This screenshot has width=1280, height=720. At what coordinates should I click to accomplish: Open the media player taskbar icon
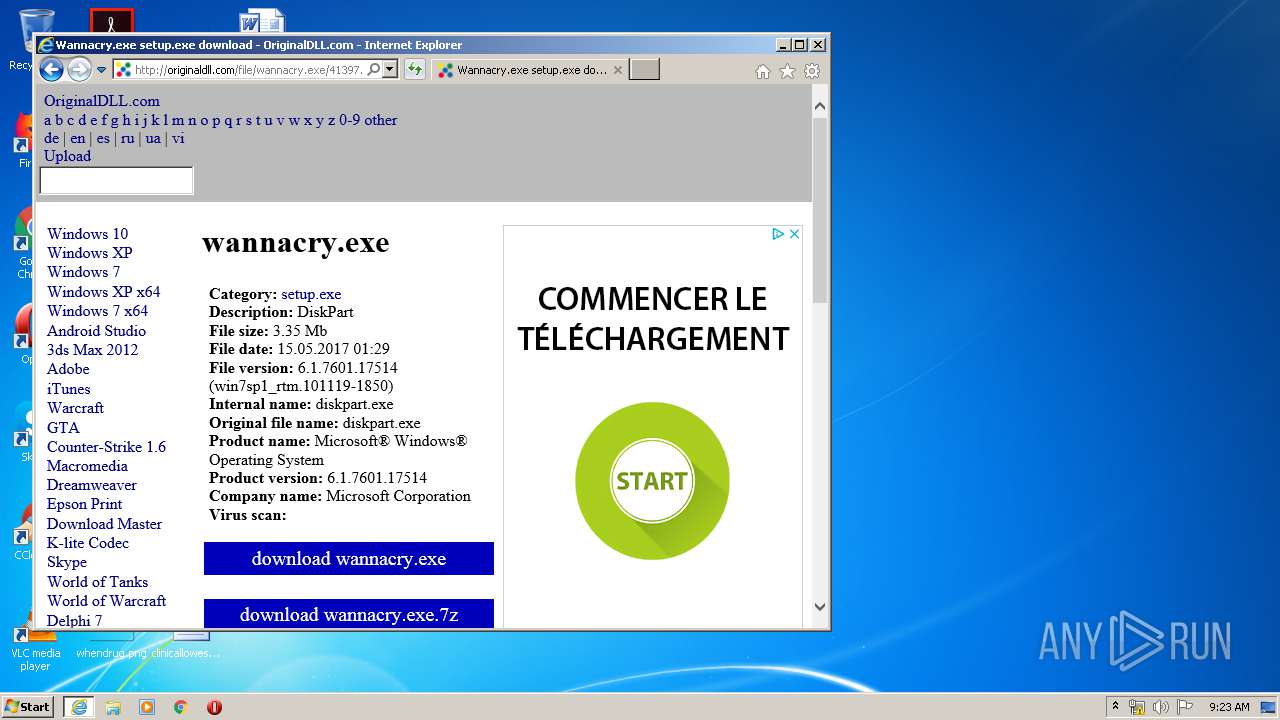(x=147, y=707)
